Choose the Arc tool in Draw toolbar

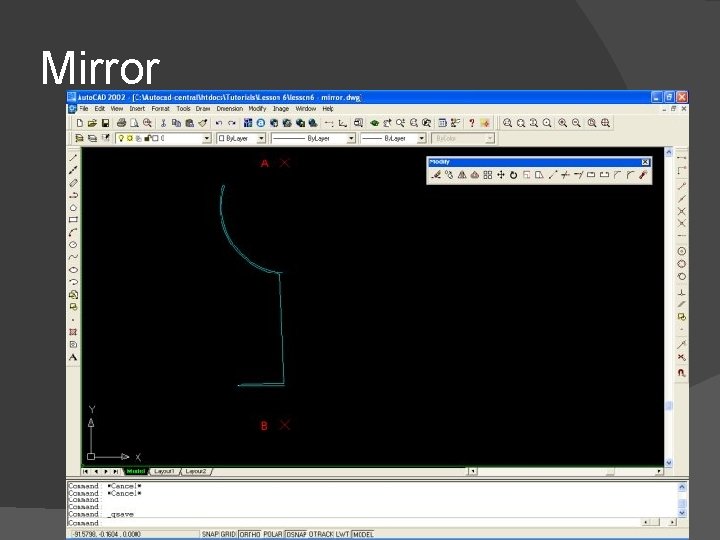point(73,232)
